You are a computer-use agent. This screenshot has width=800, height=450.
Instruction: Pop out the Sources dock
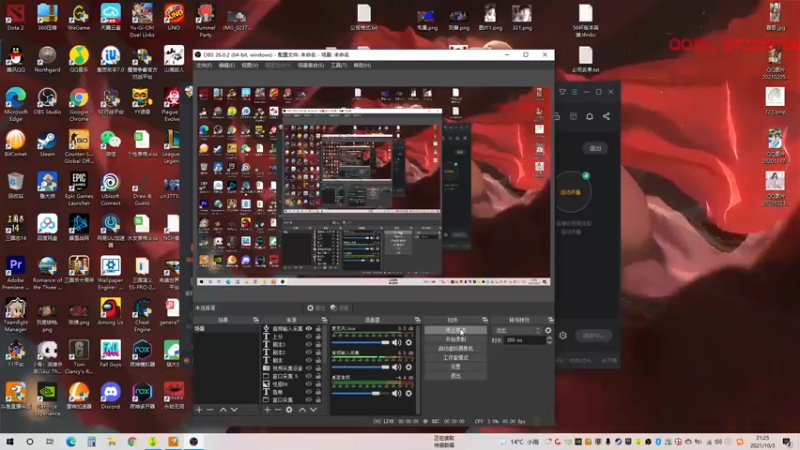coord(324,320)
